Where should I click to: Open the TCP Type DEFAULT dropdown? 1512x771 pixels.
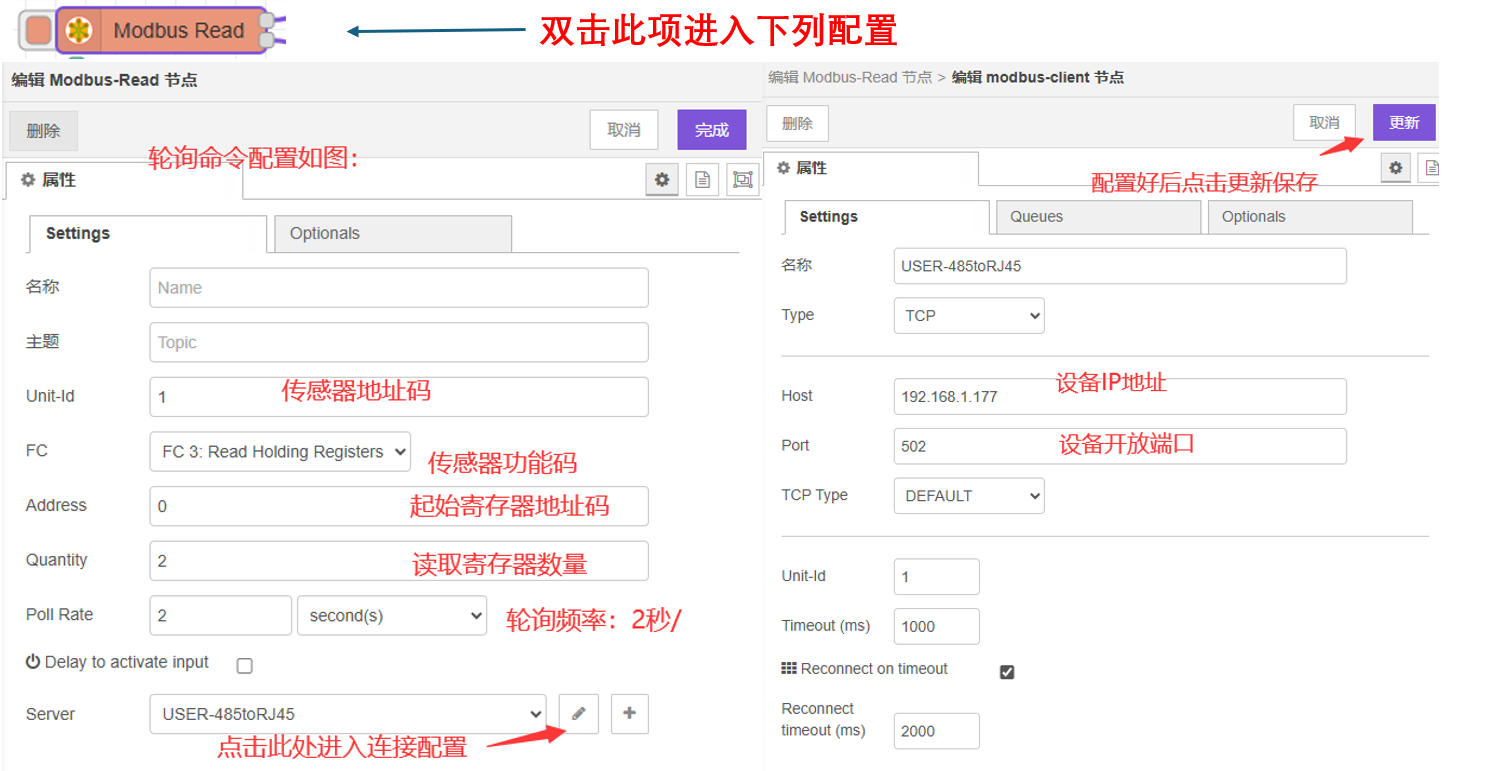(968, 496)
